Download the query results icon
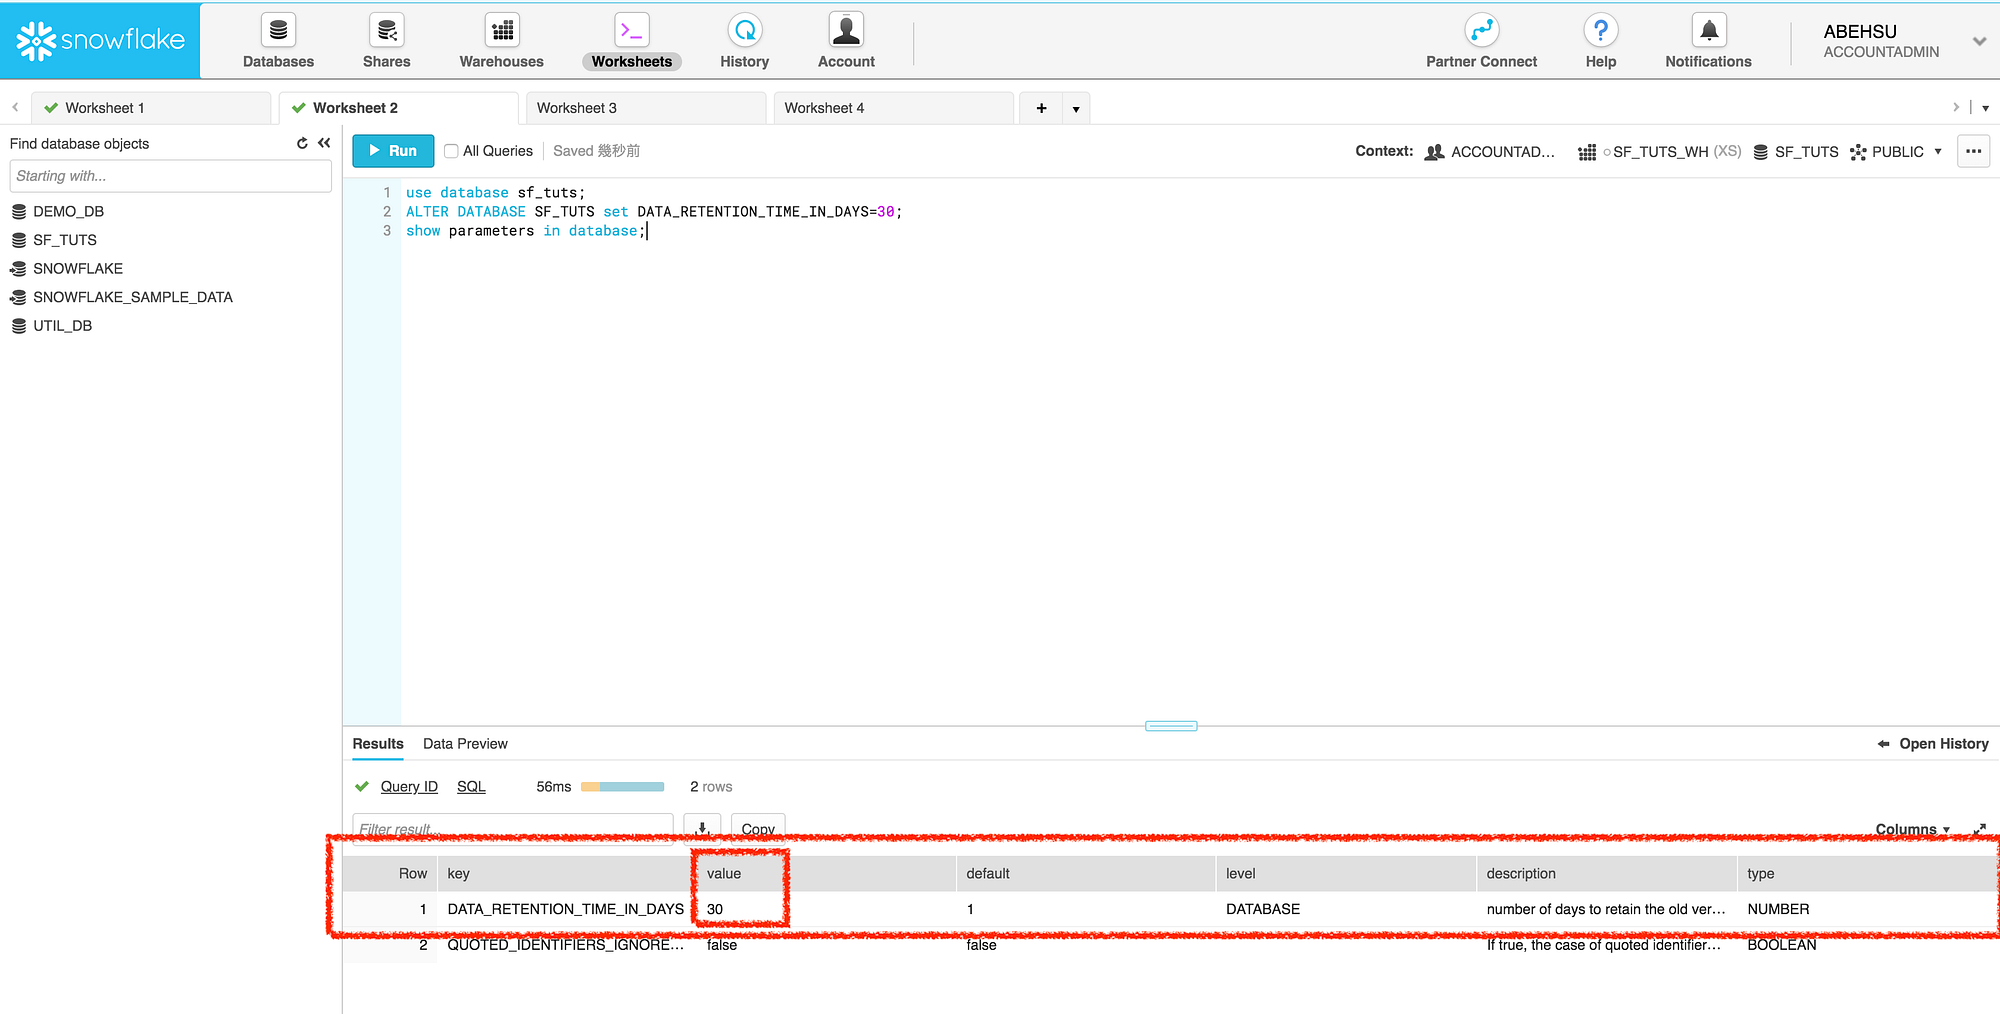The height and width of the screenshot is (1014, 2000). [702, 828]
